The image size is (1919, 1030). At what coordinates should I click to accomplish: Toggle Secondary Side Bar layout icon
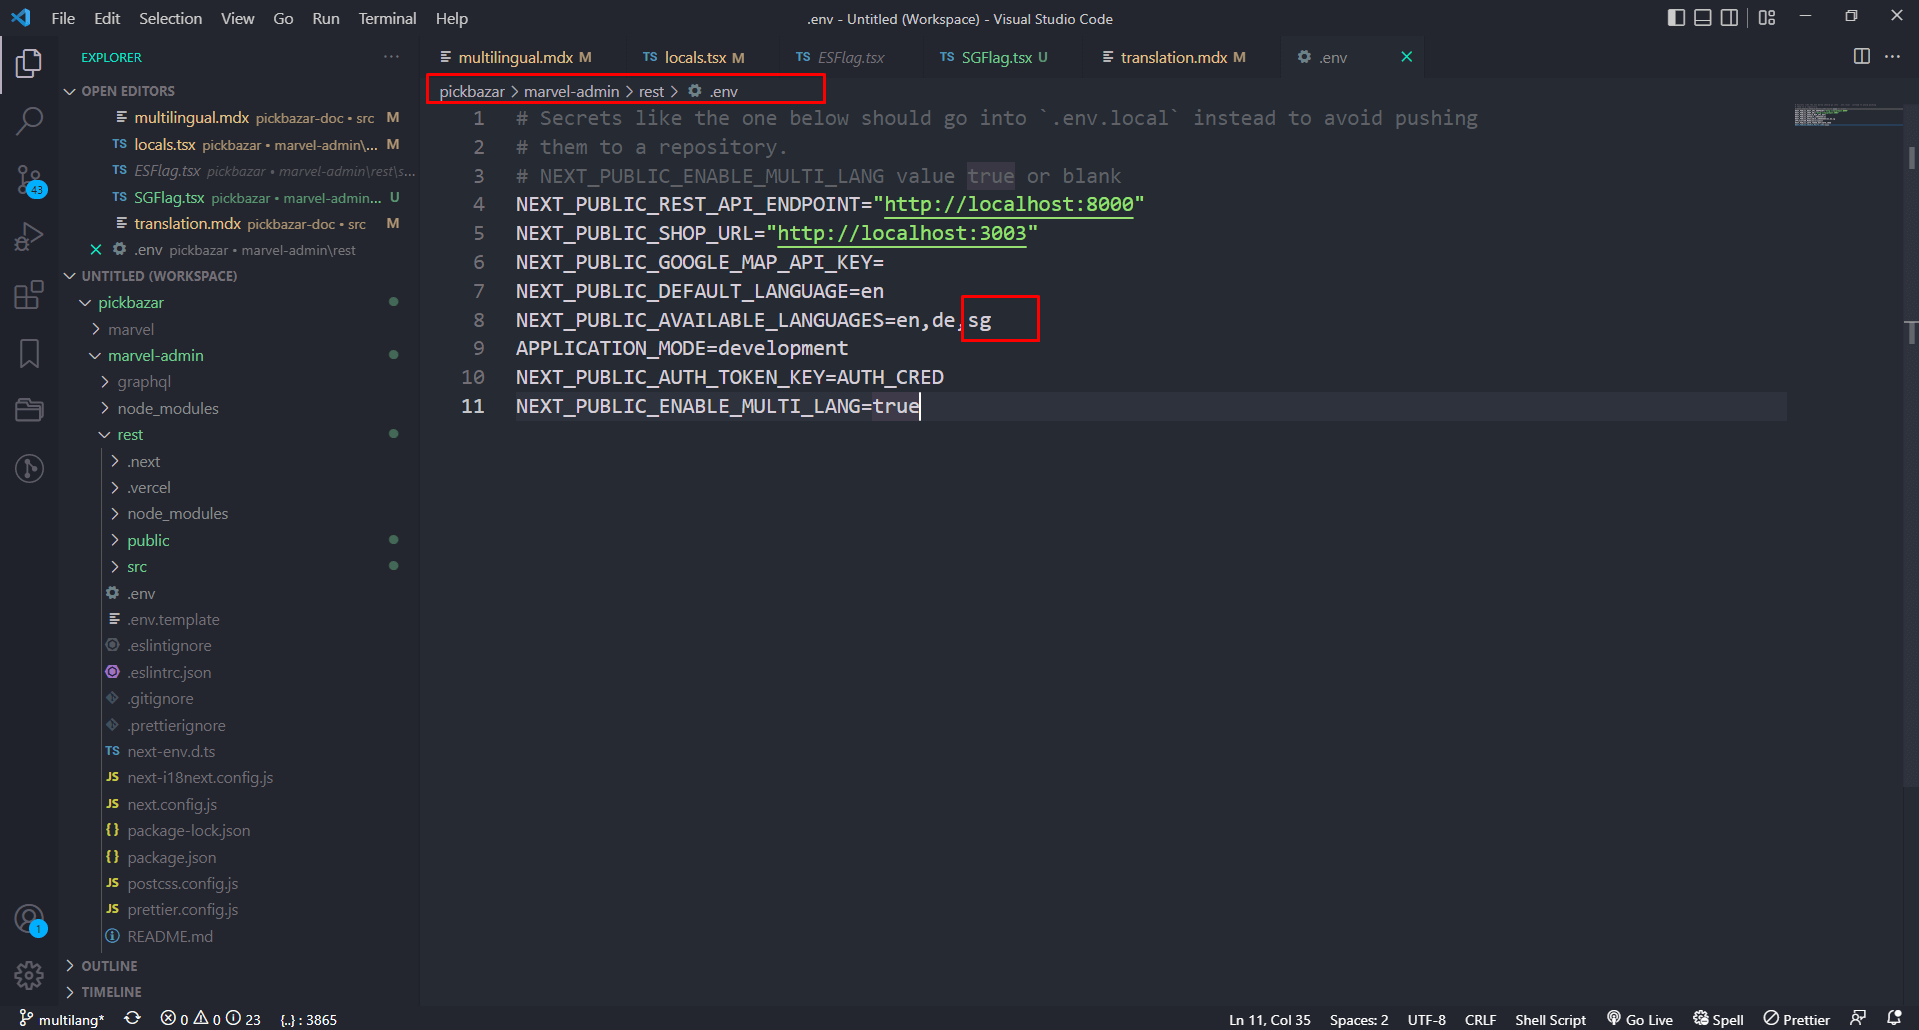tap(1729, 18)
